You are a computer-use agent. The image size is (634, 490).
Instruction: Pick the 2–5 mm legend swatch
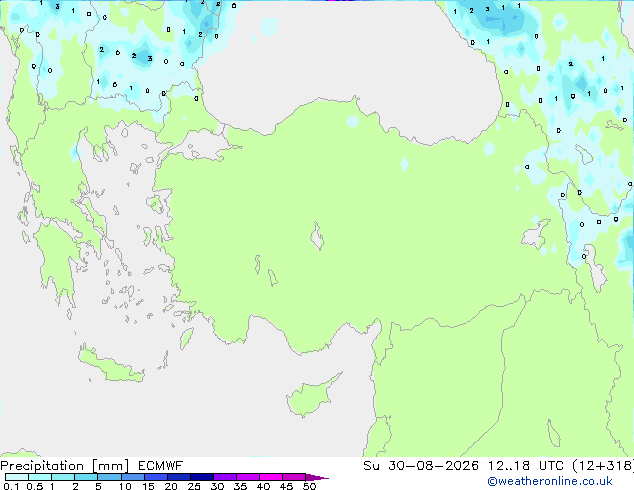click(x=86, y=477)
